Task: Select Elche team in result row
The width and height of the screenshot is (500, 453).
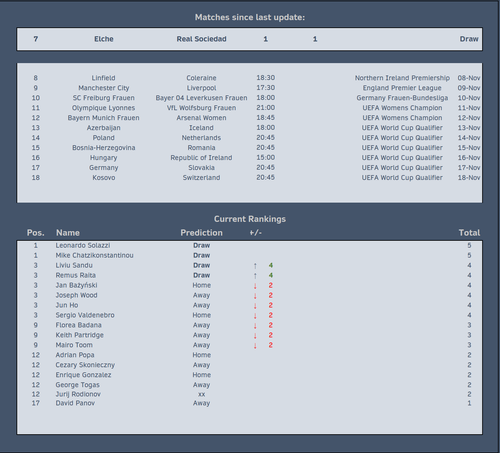Action: click(x=104, y=39)
